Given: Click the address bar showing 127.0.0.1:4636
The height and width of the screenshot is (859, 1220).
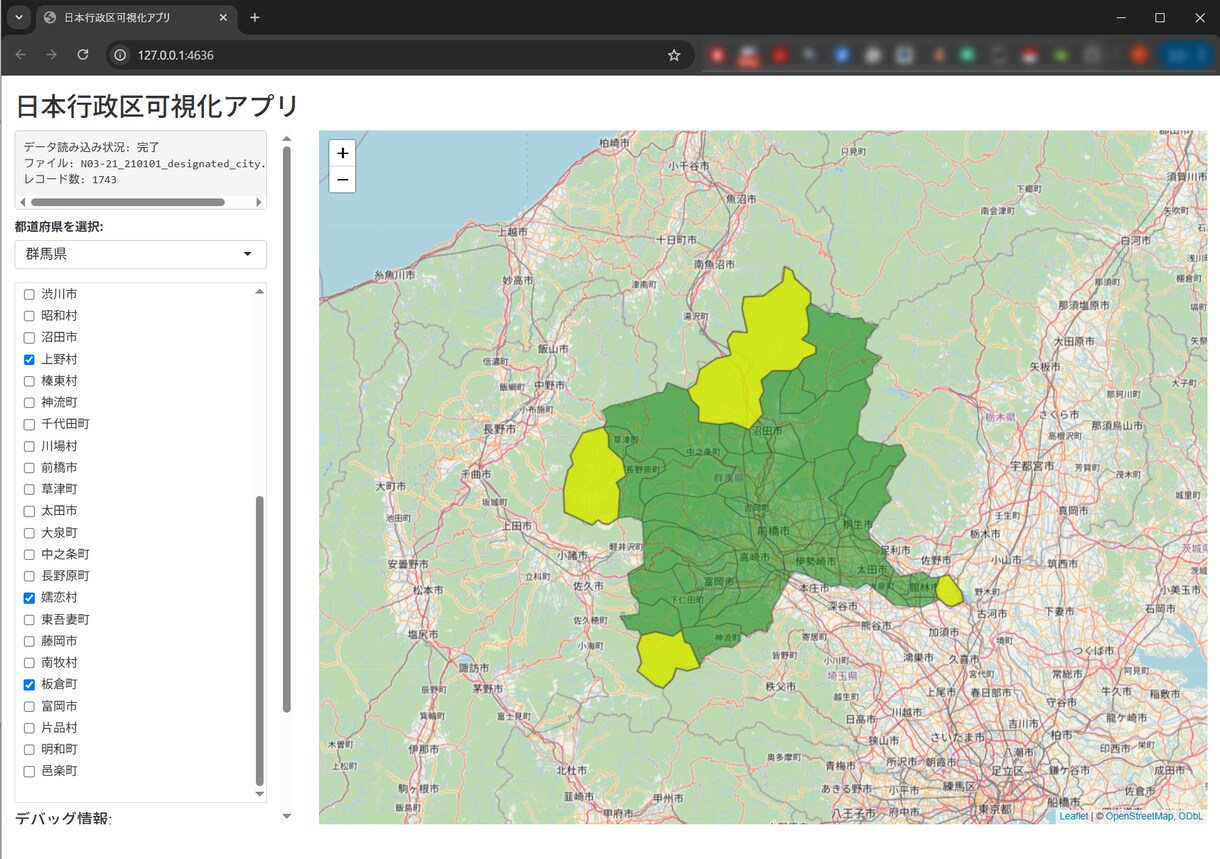Looking at the screenshot, I should click(400, 55).
